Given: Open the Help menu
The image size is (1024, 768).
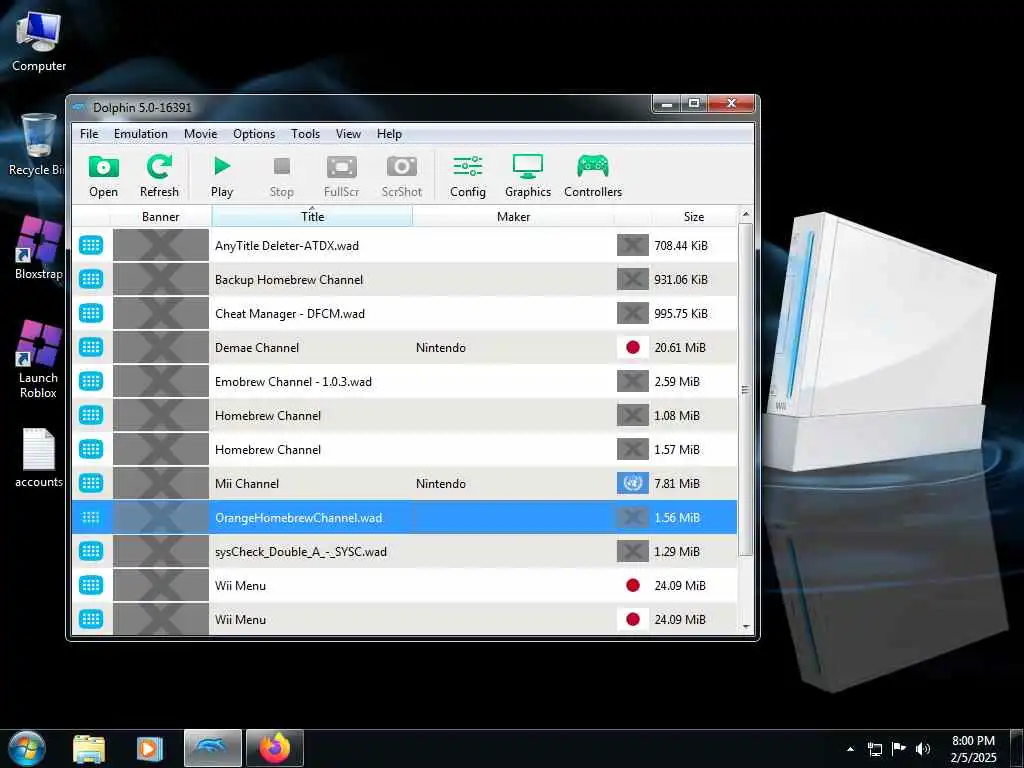Looking at the screenshot, I should point(389,134).
